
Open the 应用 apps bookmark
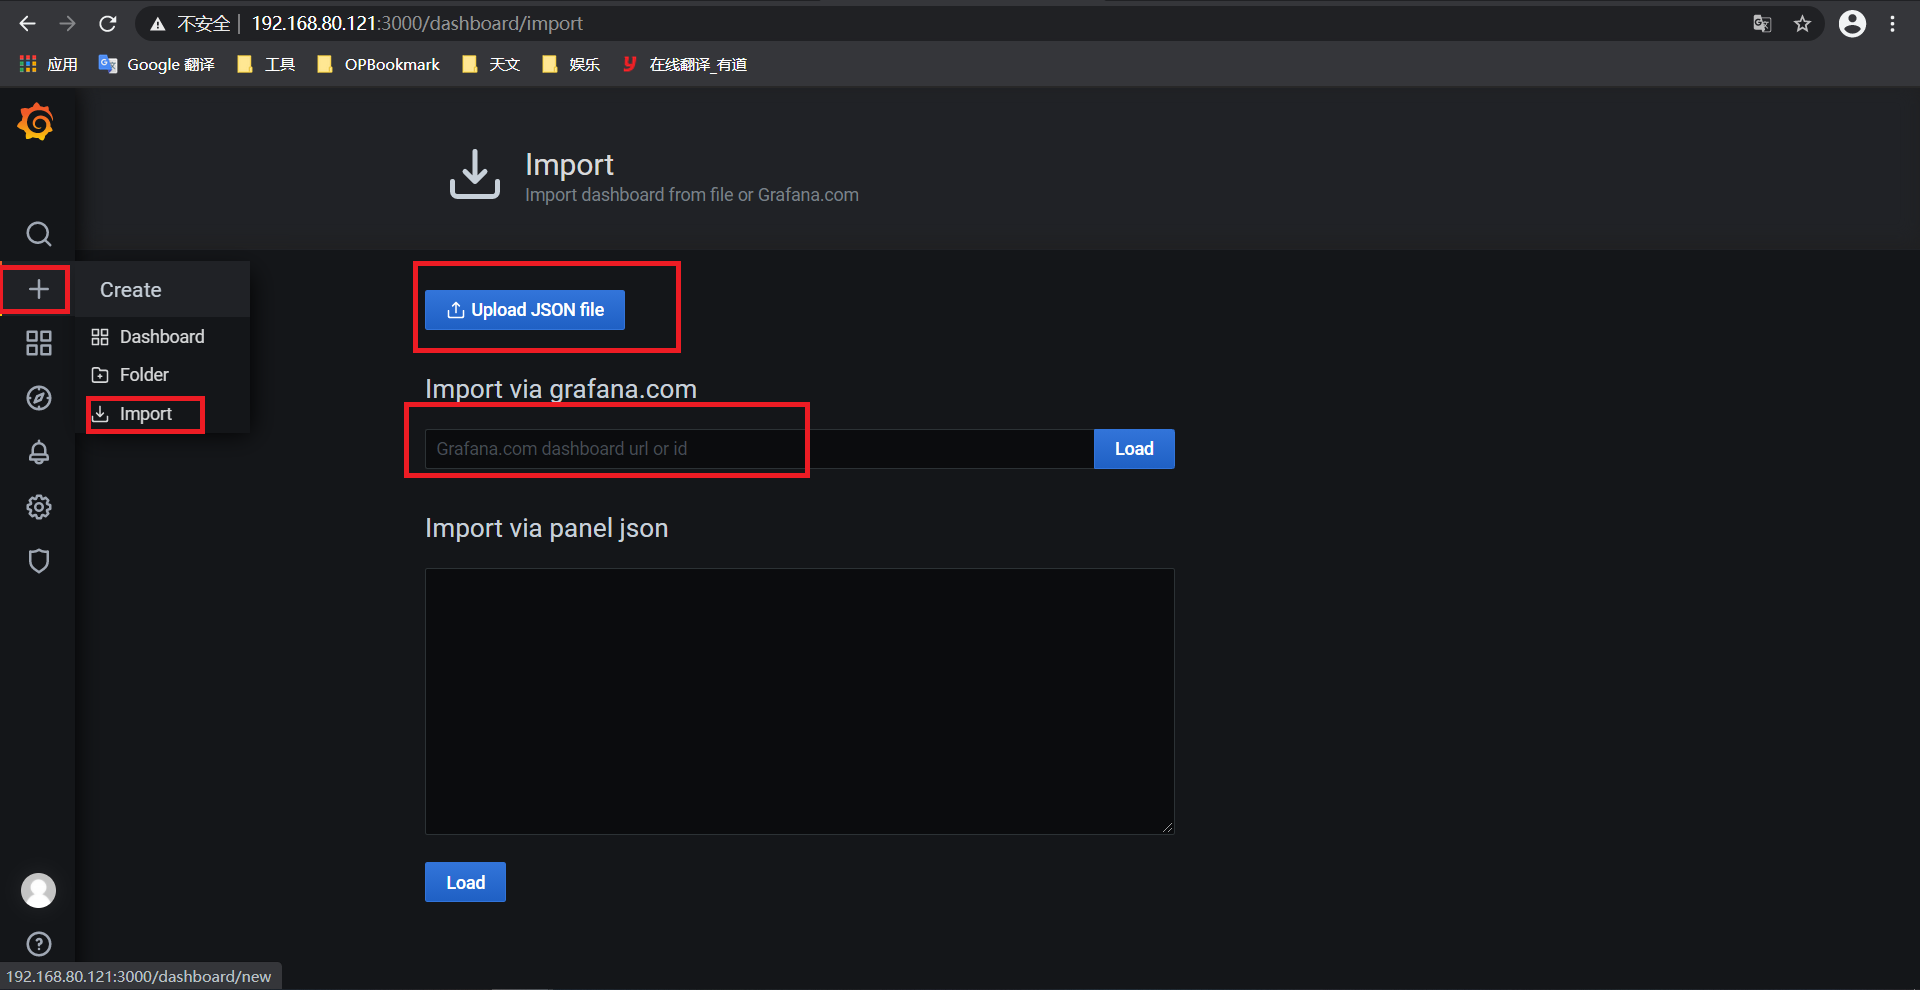[x=48, y=64]
